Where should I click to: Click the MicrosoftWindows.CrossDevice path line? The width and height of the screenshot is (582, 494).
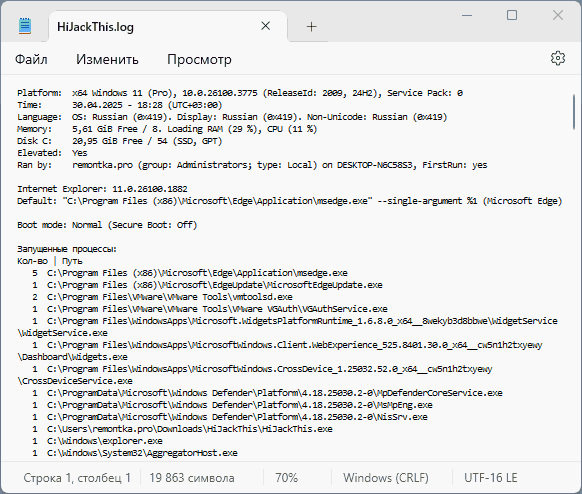pos(262,369)
